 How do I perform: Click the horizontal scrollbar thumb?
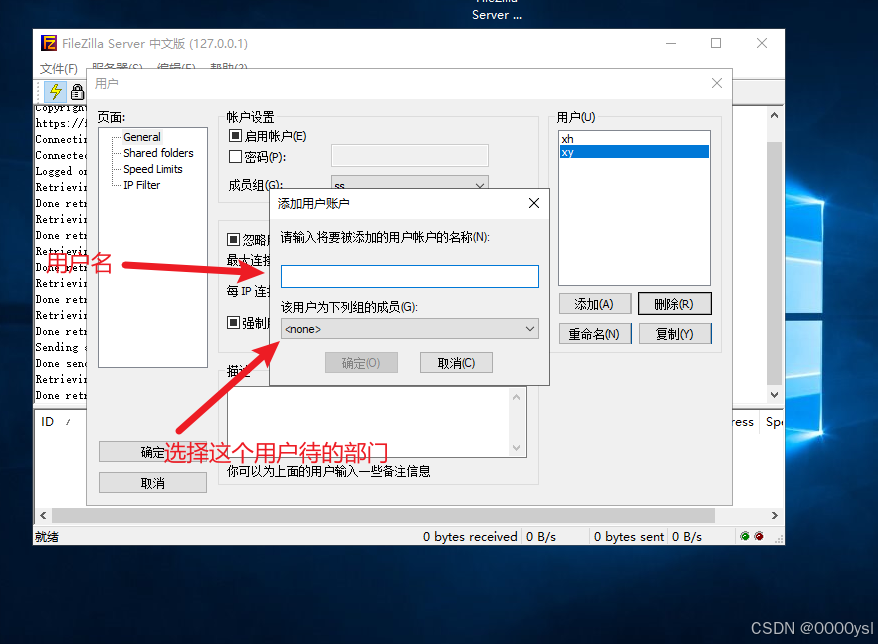pyautogui.click(x=384, y=515)
